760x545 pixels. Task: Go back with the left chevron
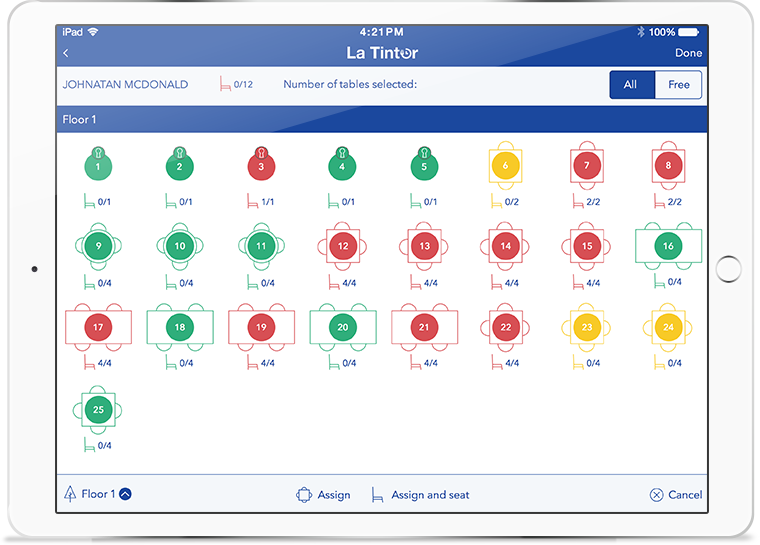pos(66,53)
